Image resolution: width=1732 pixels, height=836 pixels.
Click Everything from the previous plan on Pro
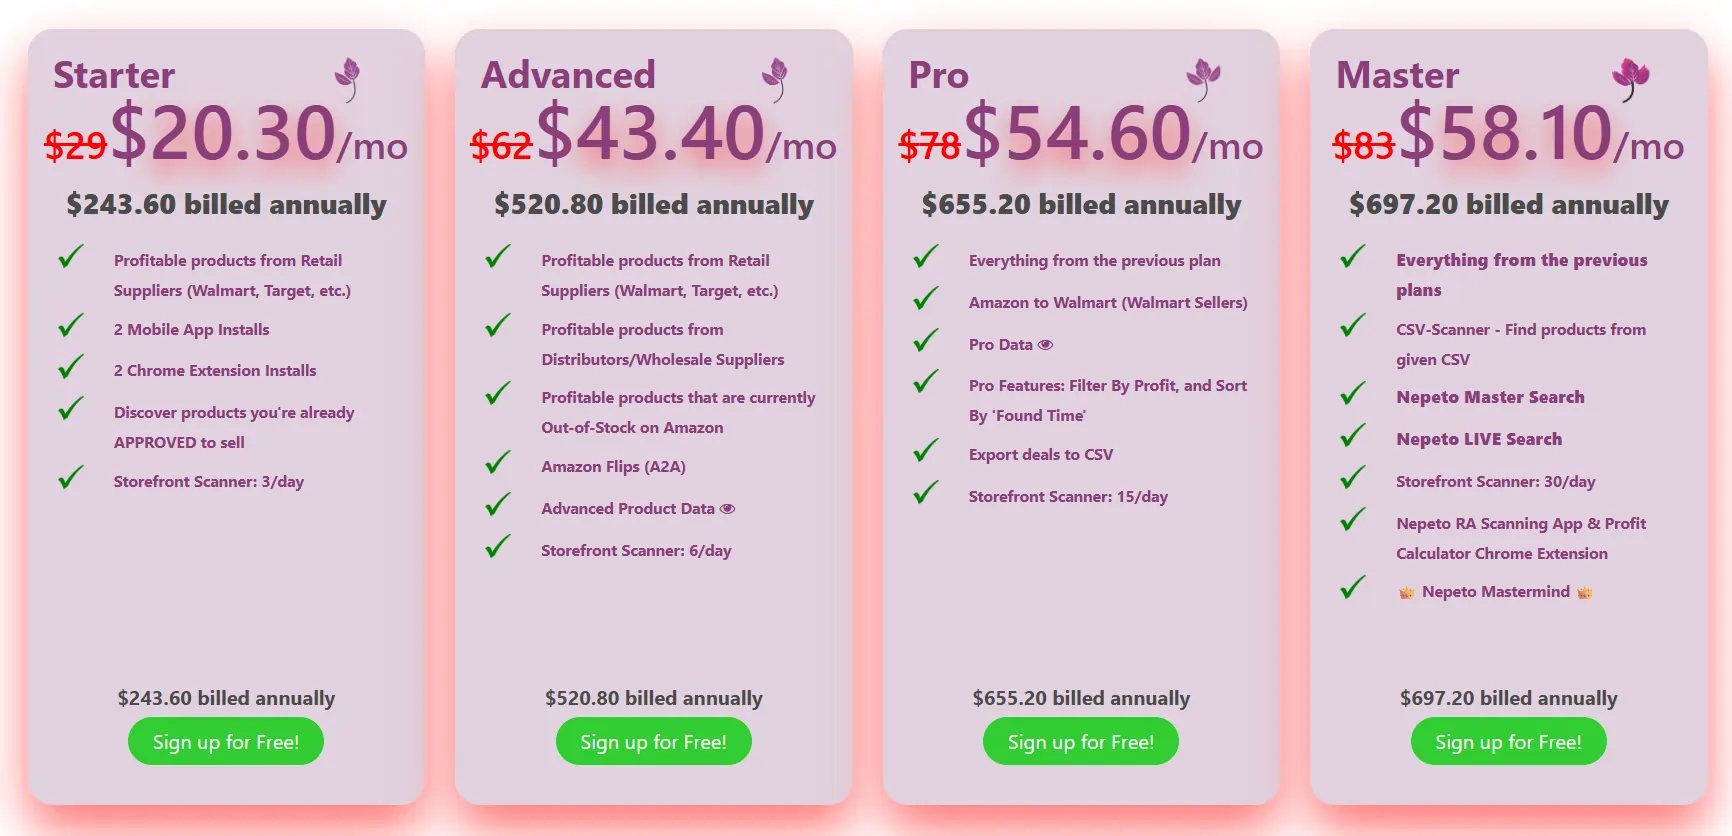tap(1094, 260)
